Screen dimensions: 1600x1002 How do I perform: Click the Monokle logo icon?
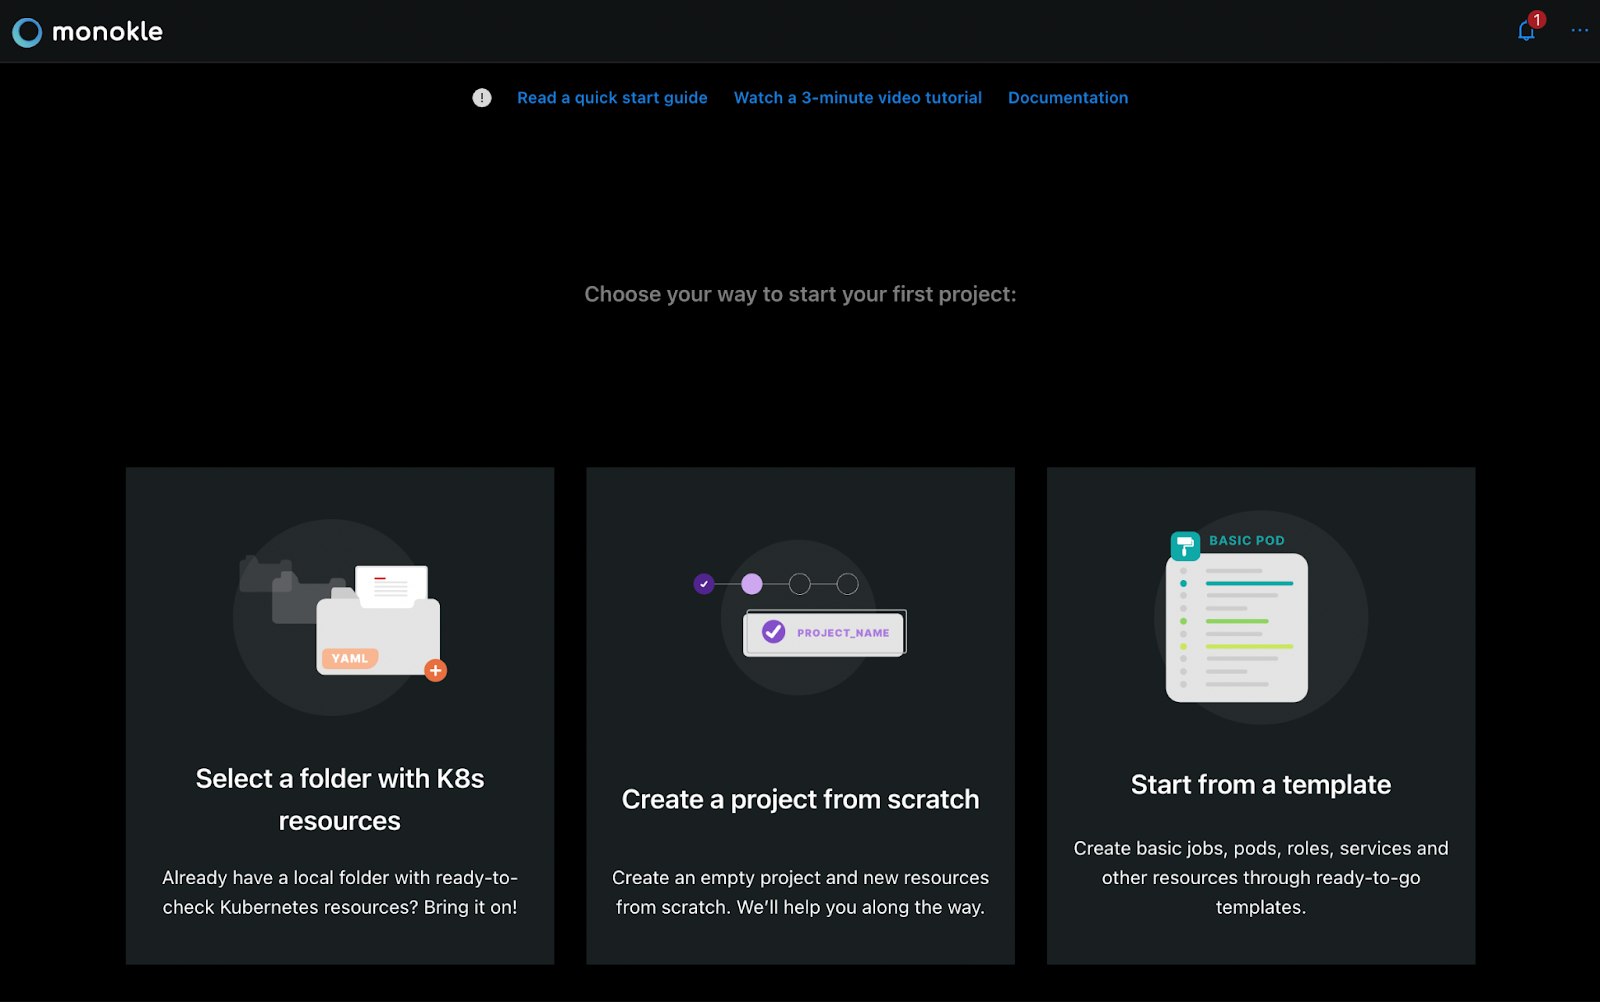point(27,32)
